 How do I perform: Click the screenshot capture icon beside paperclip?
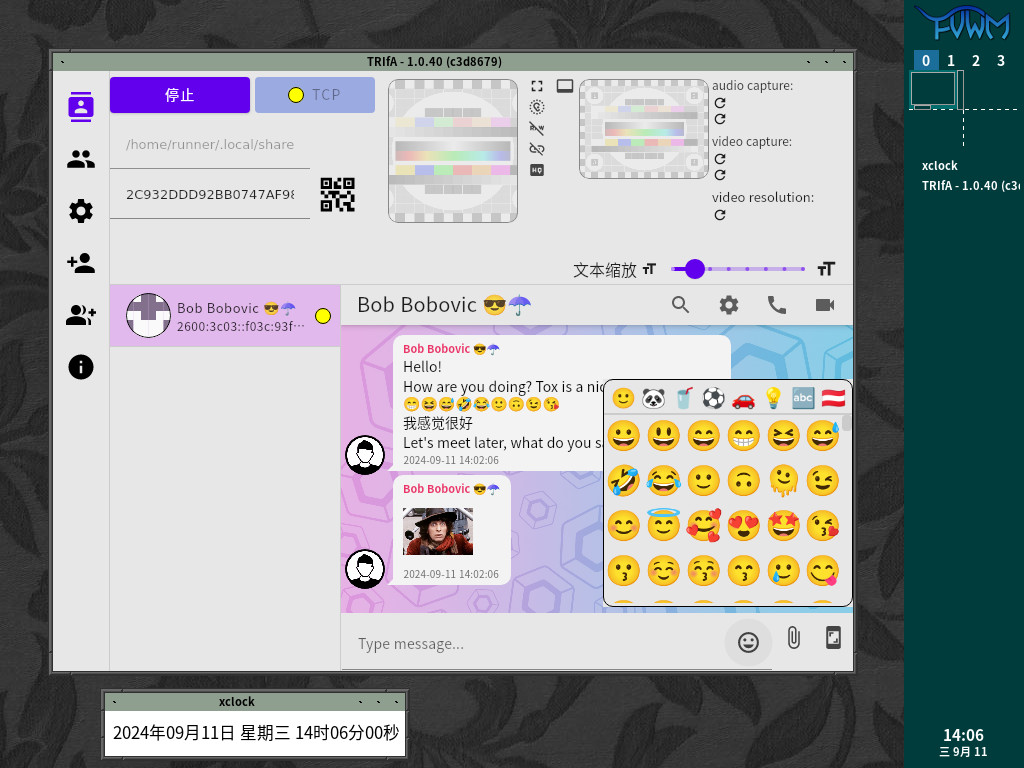click(833, 637)
